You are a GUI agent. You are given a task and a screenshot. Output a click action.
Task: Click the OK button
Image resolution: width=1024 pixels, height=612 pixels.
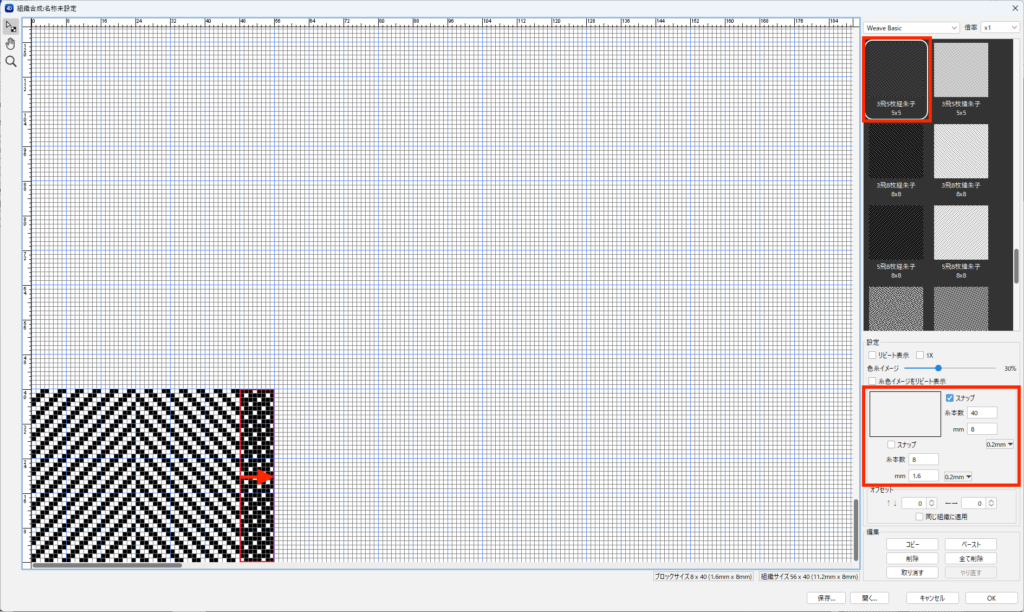(x=991, y=598)
